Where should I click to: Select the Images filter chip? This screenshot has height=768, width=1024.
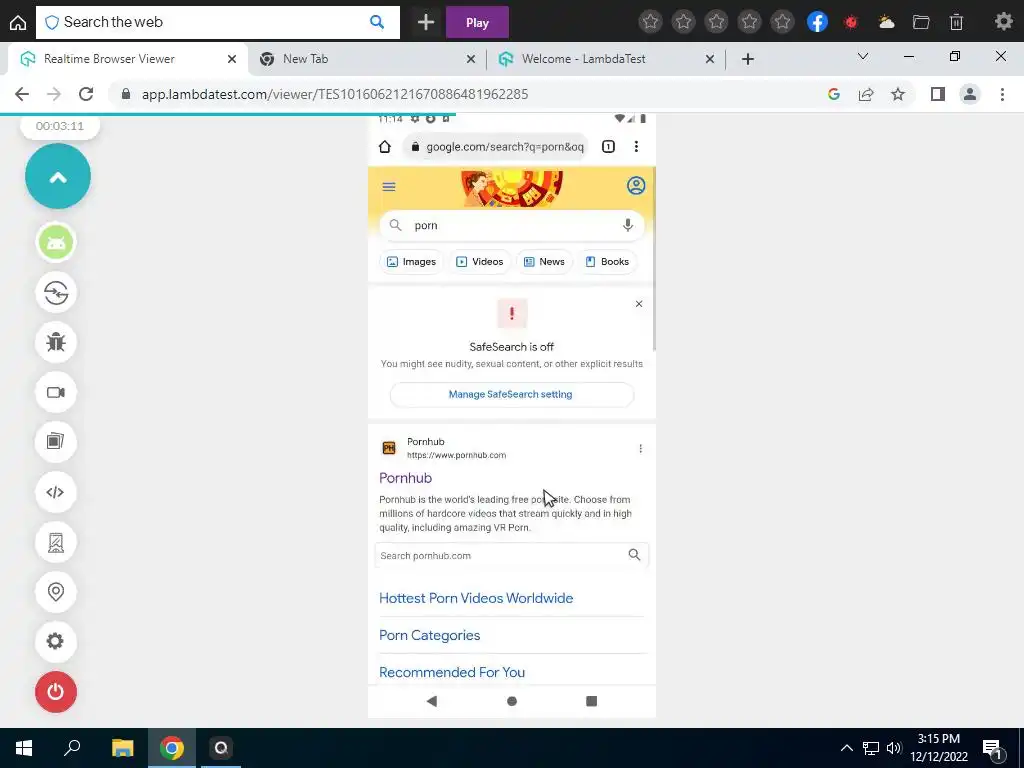pyautogui.click(x=411, y=262)
